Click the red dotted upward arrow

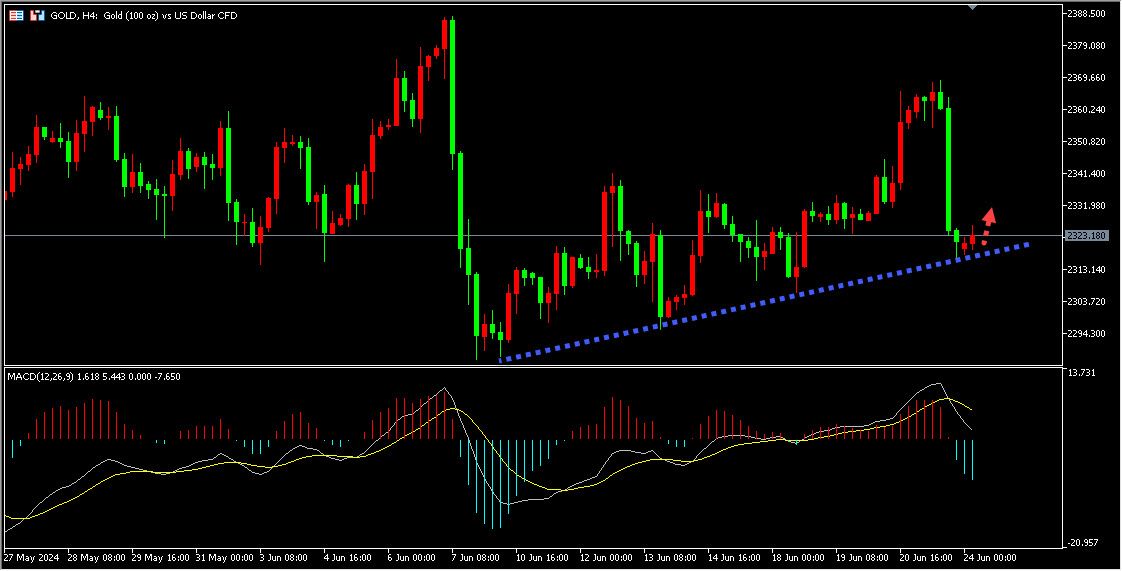[x=987, y=224]
